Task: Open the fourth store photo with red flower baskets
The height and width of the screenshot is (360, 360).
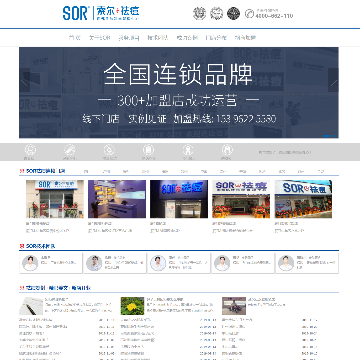Action: pos(241,199)
